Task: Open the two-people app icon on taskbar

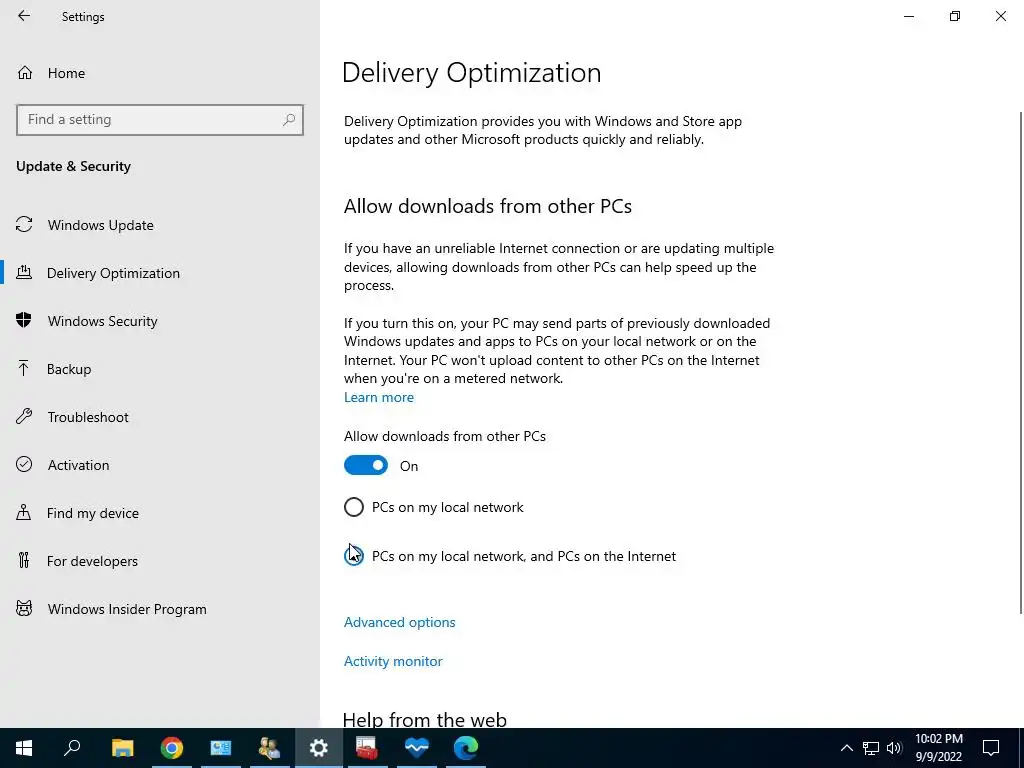Action: (269, 748)
